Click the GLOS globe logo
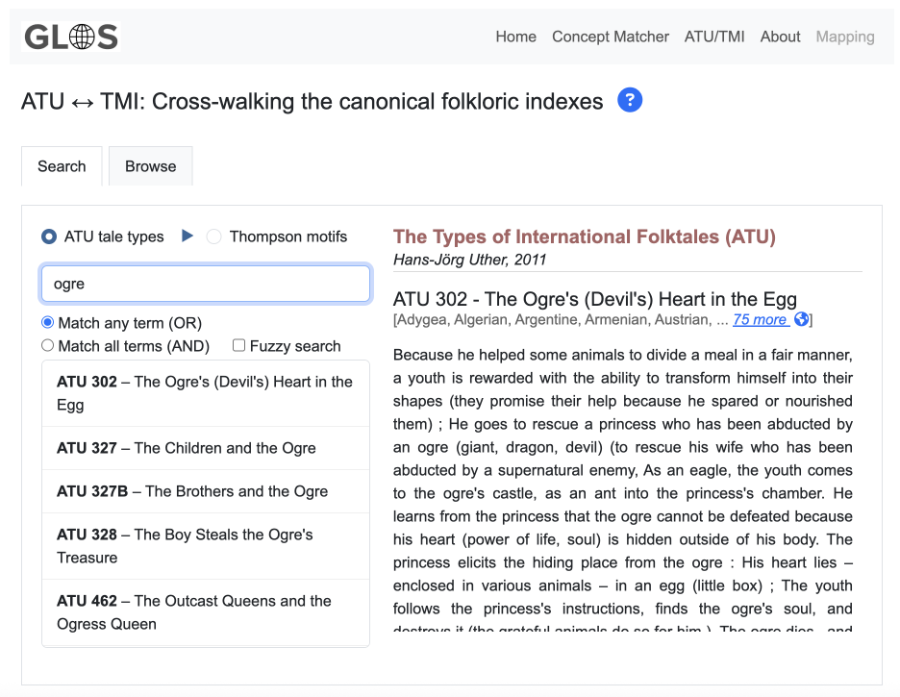 point(70,37)
